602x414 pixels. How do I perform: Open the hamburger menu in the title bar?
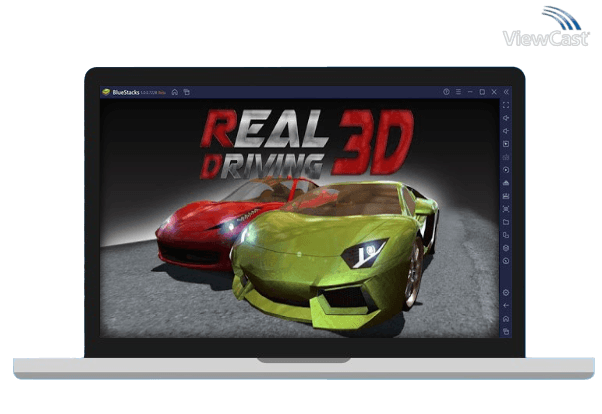pyautogui.click(x=458, y=92)
